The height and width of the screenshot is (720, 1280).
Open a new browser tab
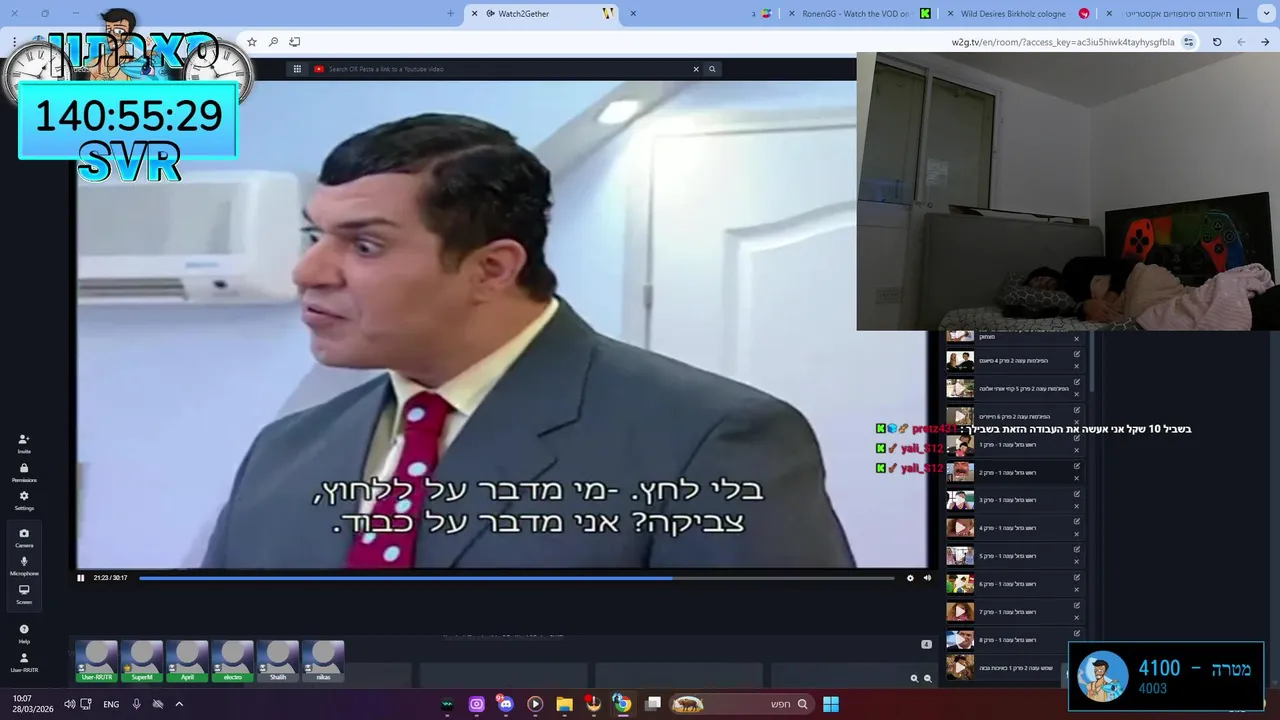pos(450,14)
